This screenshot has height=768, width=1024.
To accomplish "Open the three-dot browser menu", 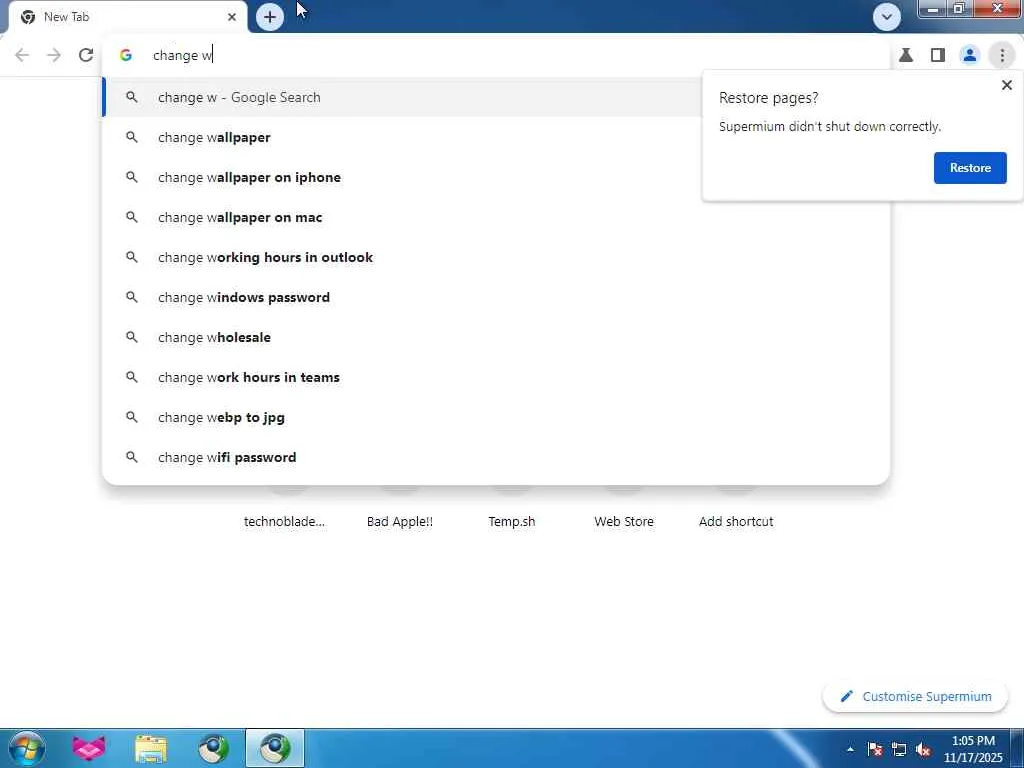I will point(1002,56).
